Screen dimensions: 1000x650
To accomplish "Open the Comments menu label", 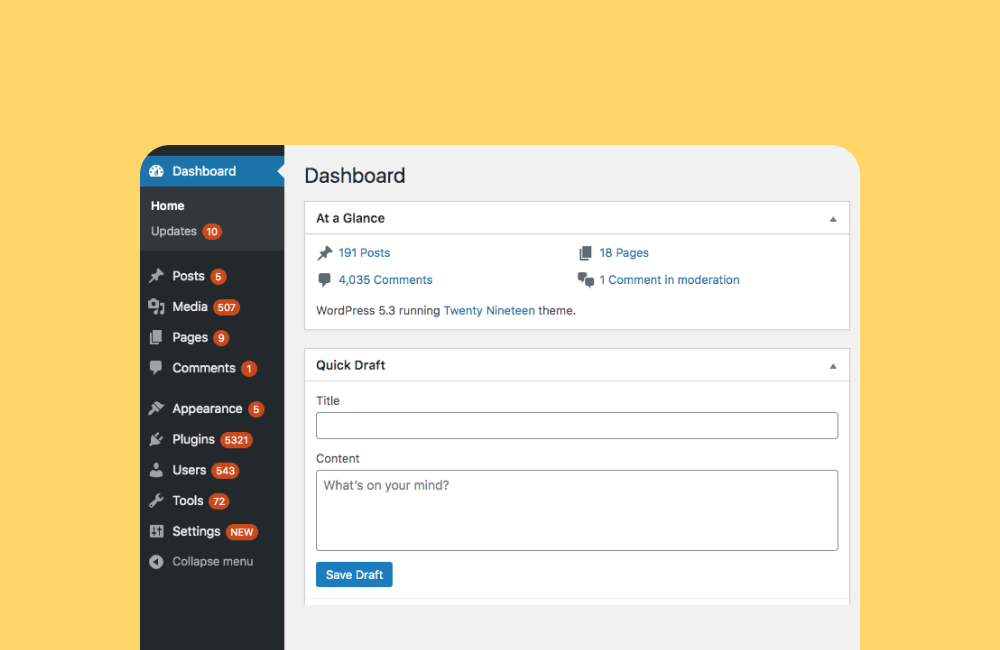I will tap(204, 368).
